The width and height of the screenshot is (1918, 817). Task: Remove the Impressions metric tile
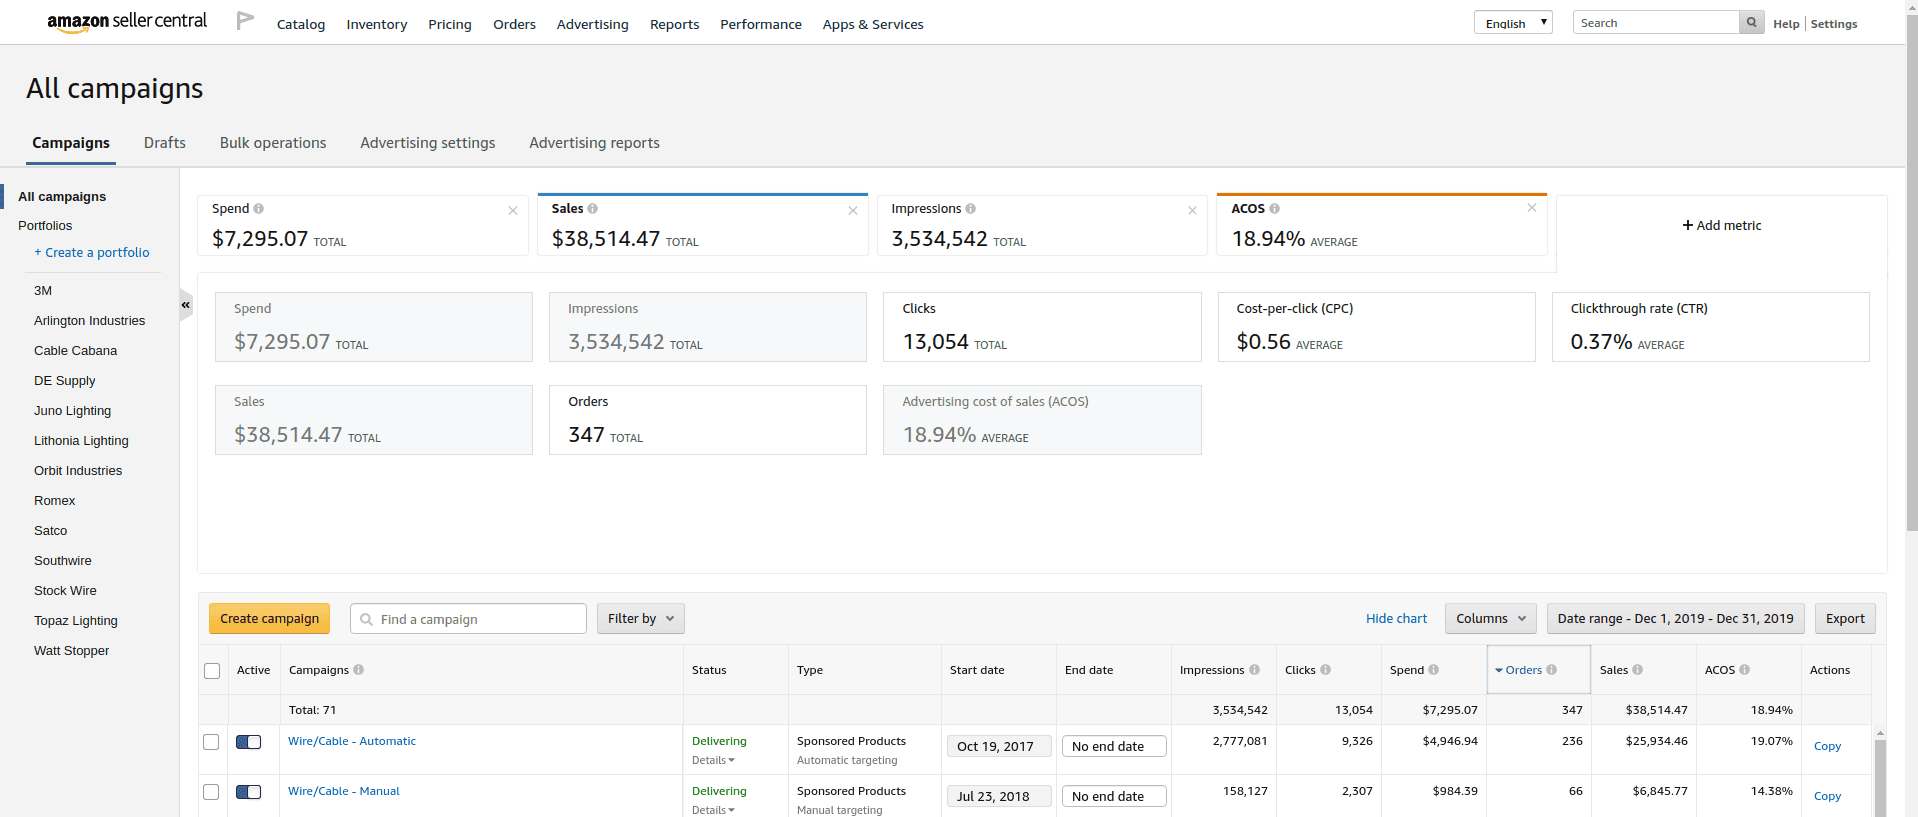(1192, 210)
